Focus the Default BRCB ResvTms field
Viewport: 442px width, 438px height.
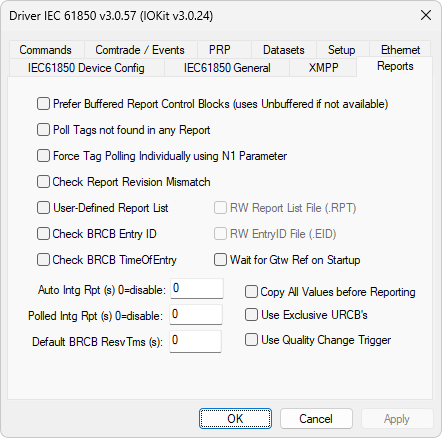[195, 341]
